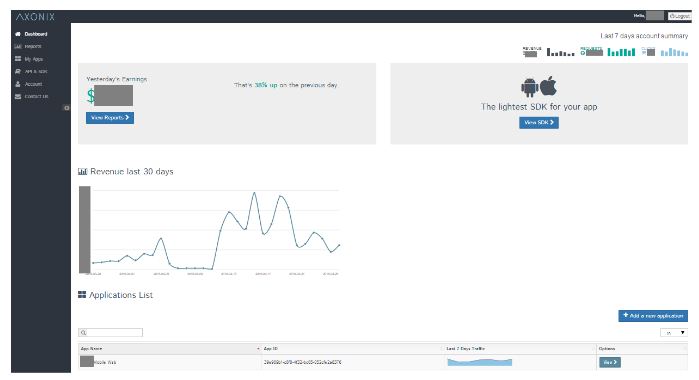Click Add a new application button
This screenshot has height=380, width=699.
pyautogui.click(x=653, y=316)
